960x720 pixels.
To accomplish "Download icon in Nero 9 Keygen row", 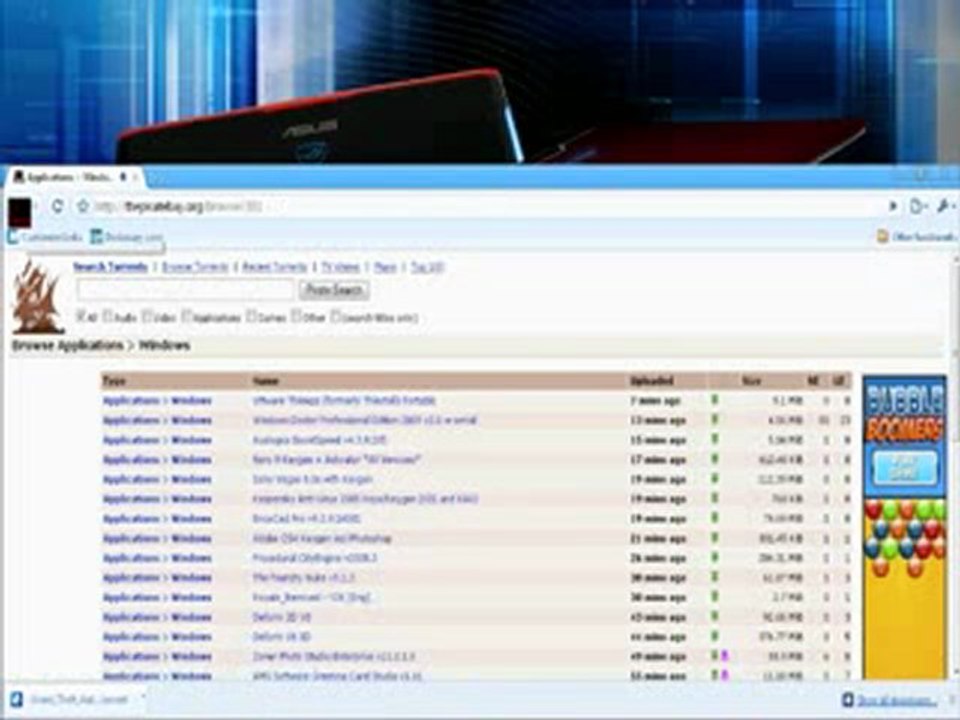I will 714,459.
